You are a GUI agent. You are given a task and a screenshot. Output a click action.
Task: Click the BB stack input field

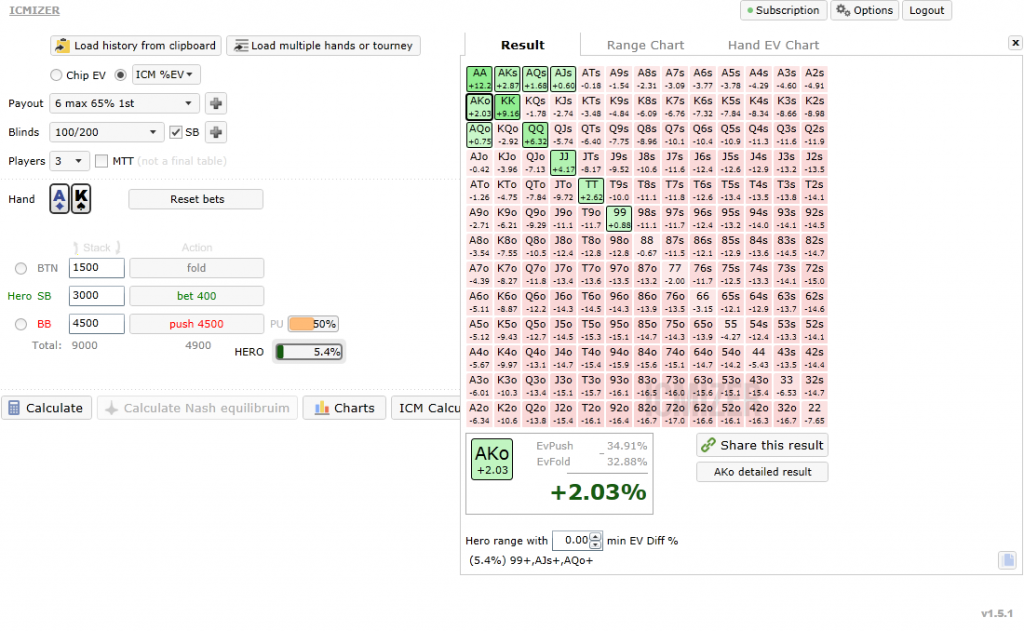pyautogui.click(x=97, y=324)
